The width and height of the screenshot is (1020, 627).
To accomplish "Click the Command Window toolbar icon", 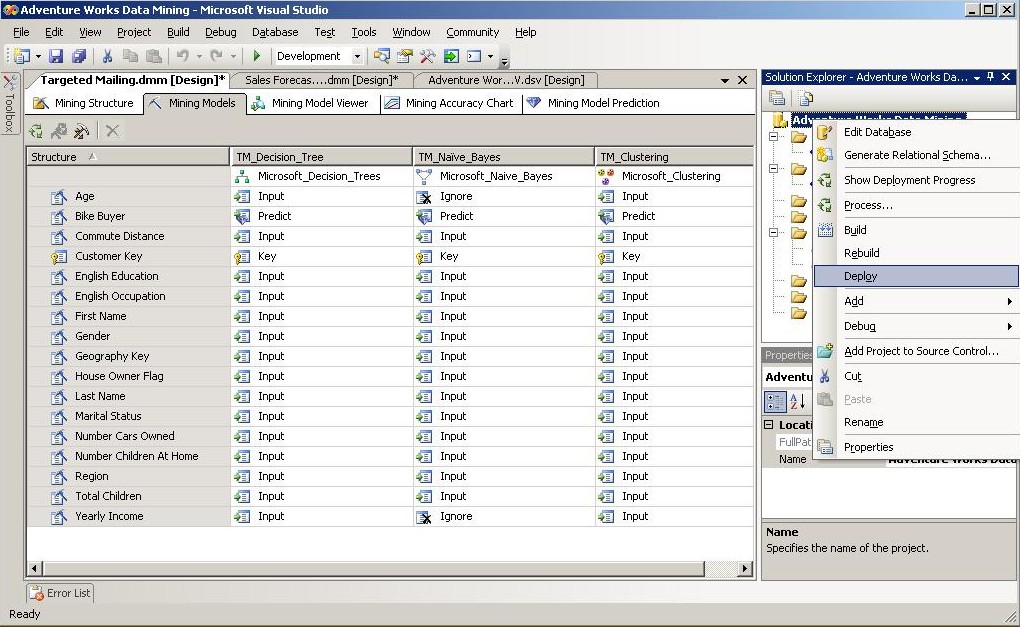I will coord(474,56).
